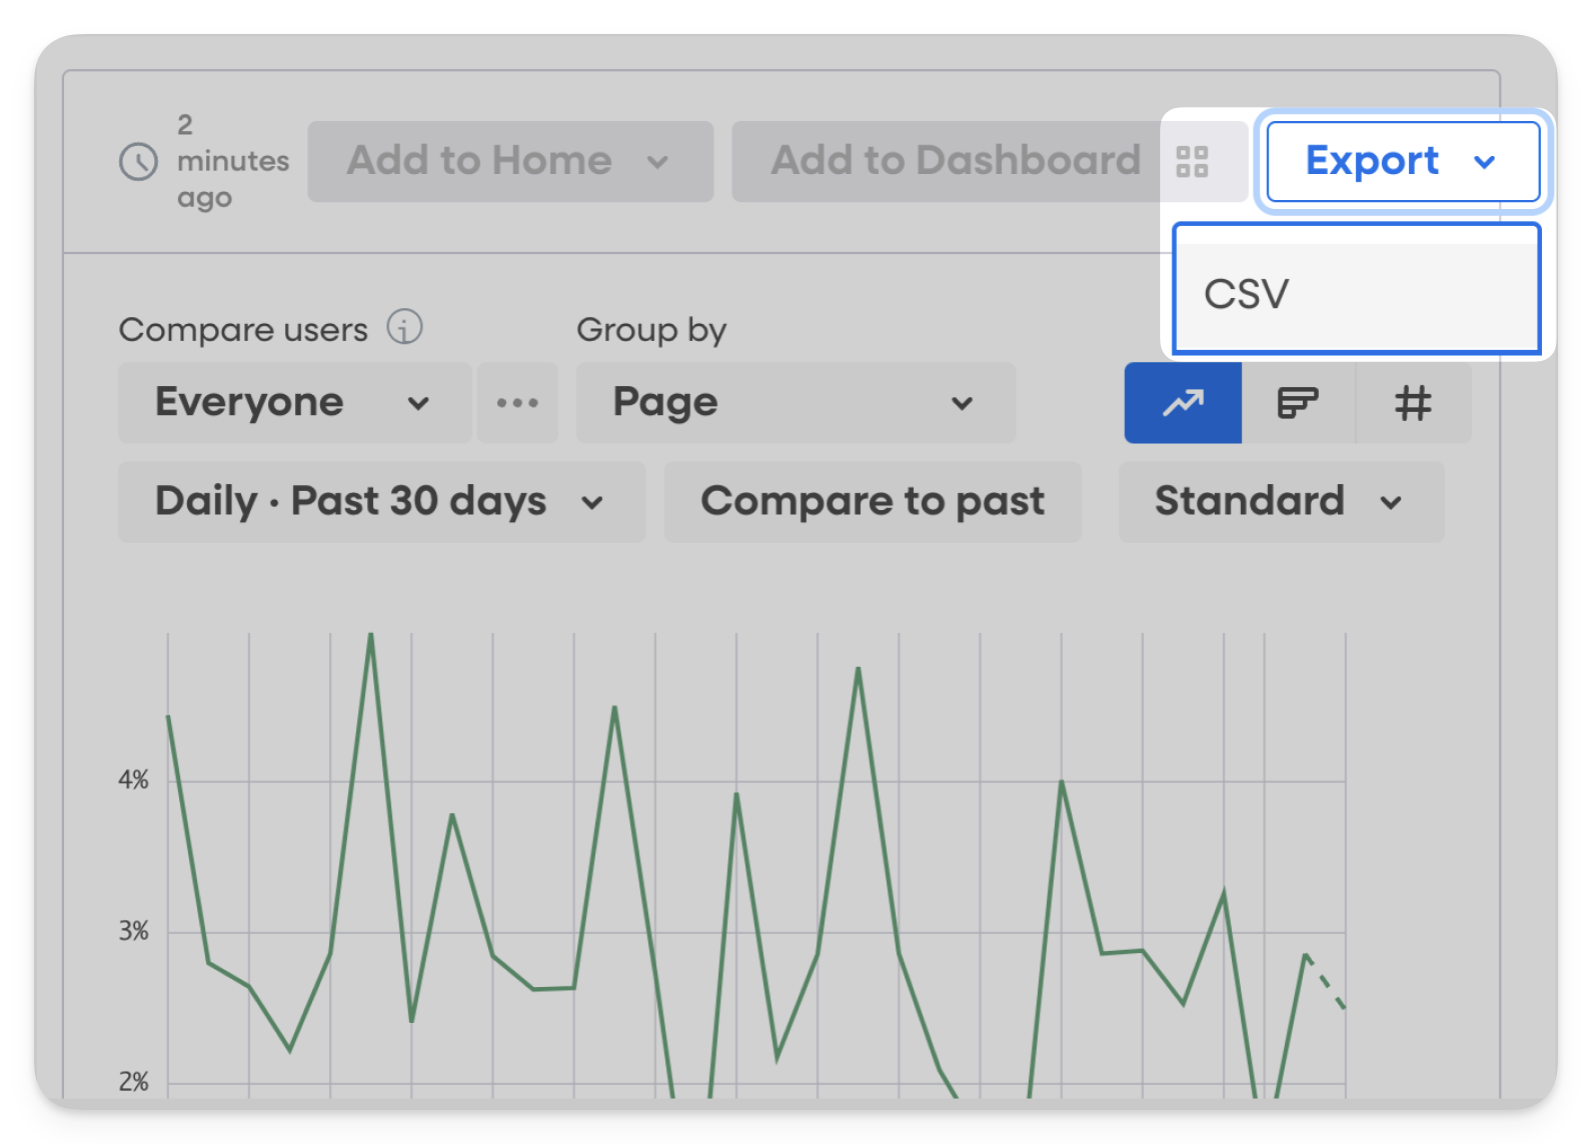1592x1144 pixels.
Task: Click the clock refresh icon
Action: point(138,162)
